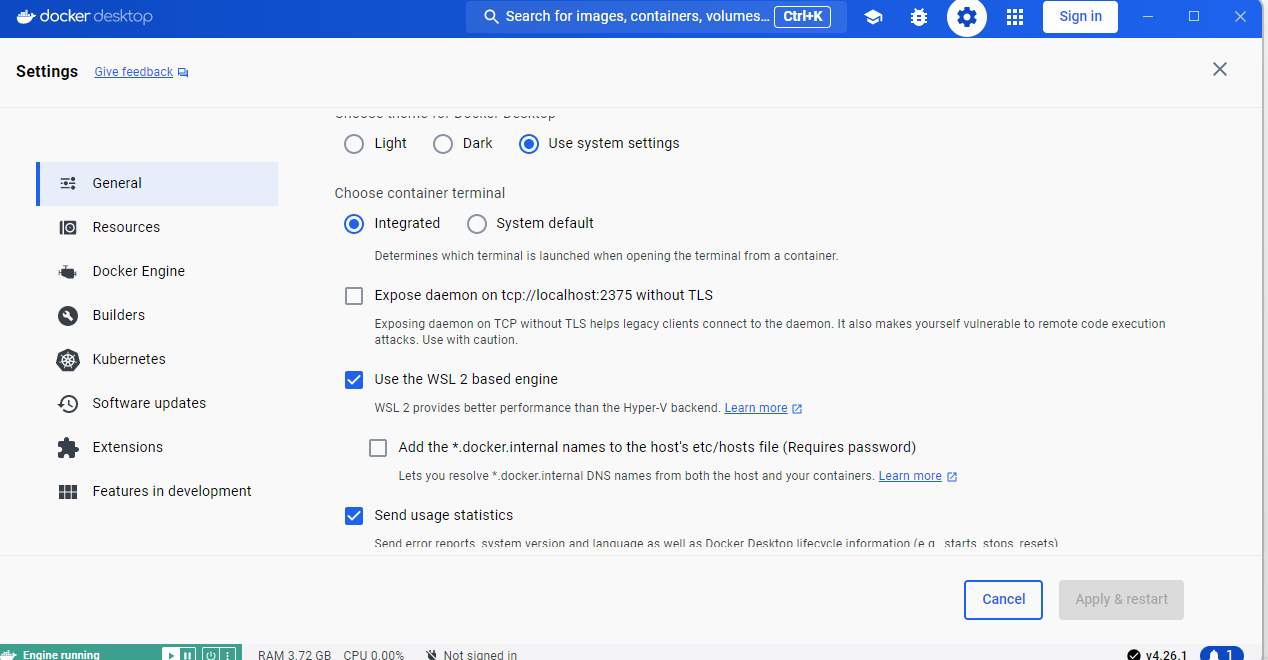1268x660 pixels.
Task: Click the Apply & restart button
Action: click(1121, 600)
